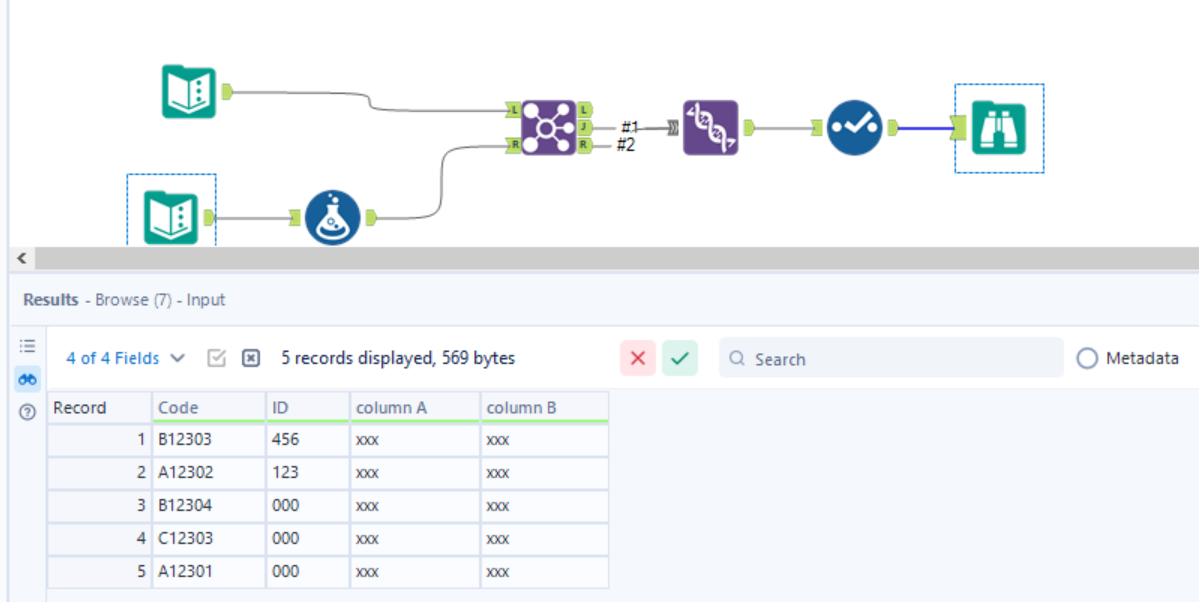The width and height of the screenshot is (1199, 602).
Task: Click the list icon atop the Results sidebar
Action: (27, 346)
